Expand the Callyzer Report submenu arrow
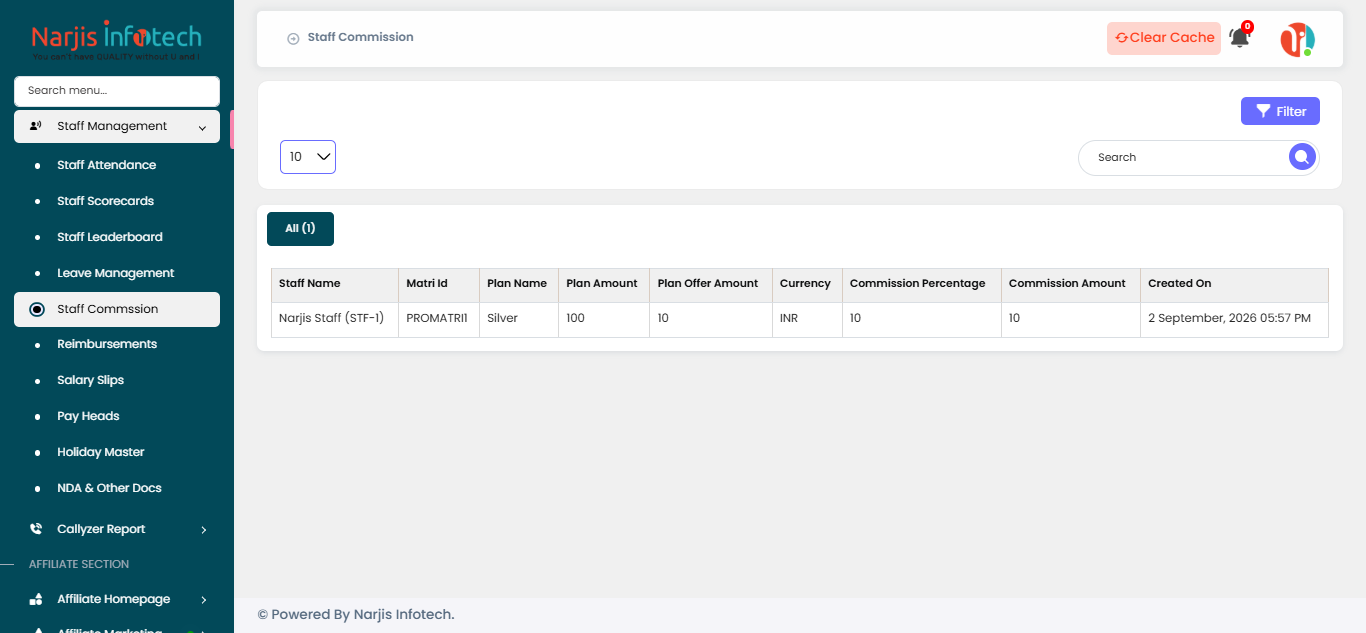The width and height of the screenshot is (1366, 633). [x=204, y=529]
